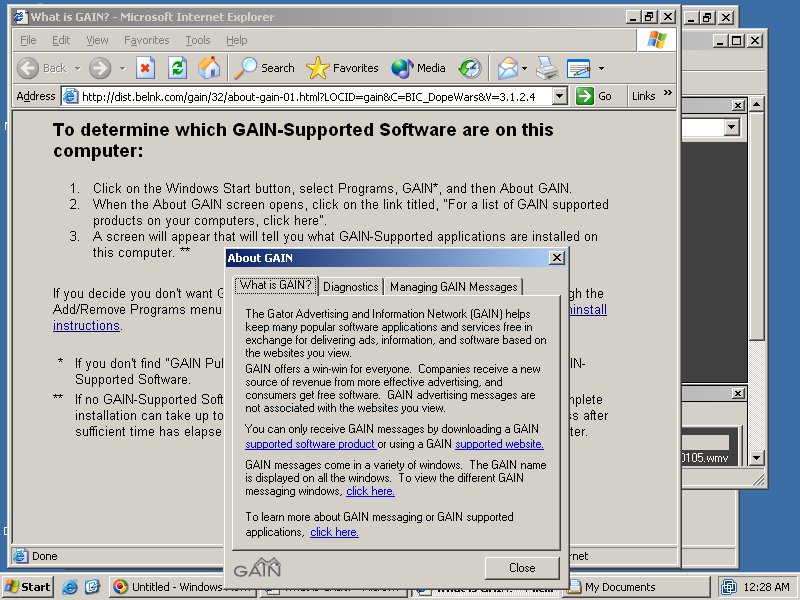The image size is (800, 600).
Task: Close the About GAIN dialog with X
Action: [x=557, y=258]
